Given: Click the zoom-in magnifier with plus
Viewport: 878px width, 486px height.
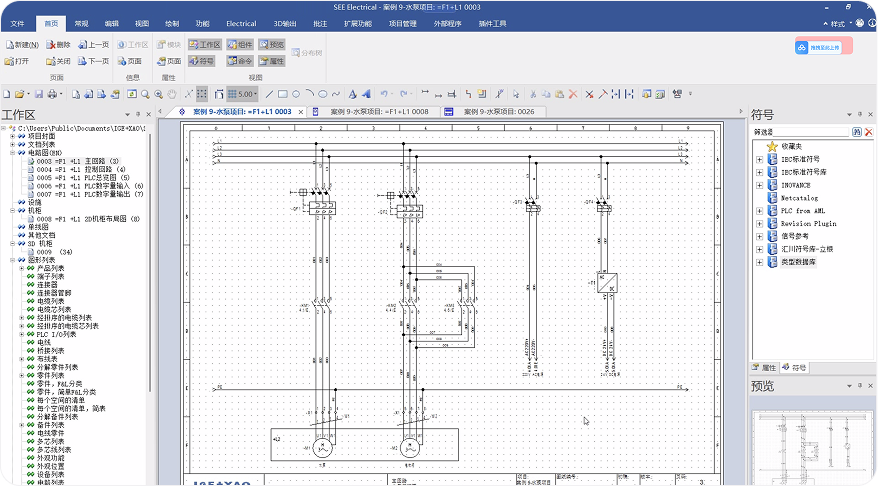Looking at the screenshot, I should (x=158, y=94).
